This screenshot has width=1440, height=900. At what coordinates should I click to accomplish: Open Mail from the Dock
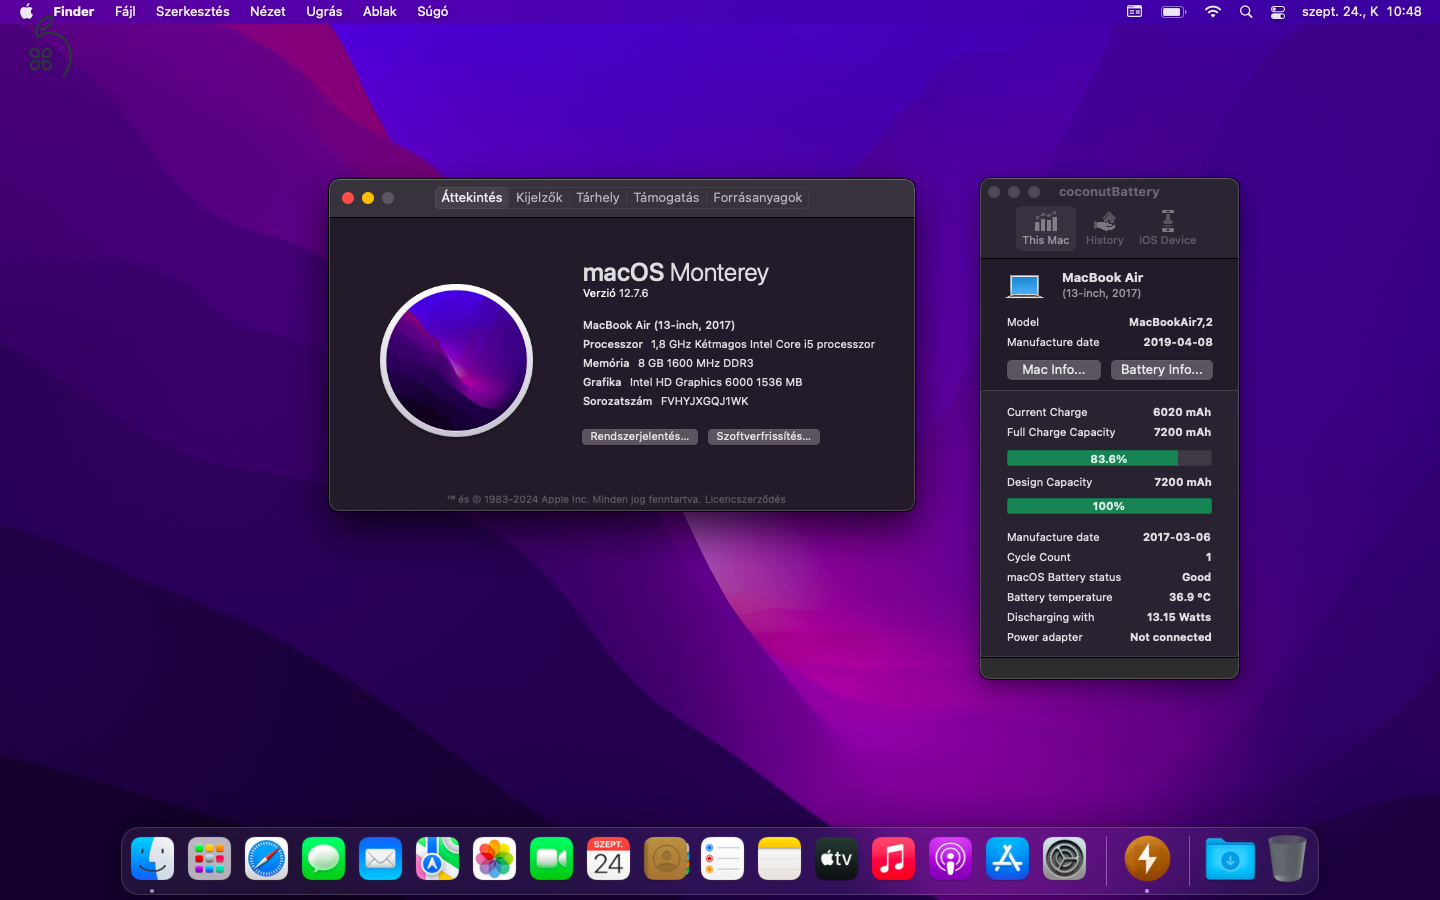(x=380, y=859)
